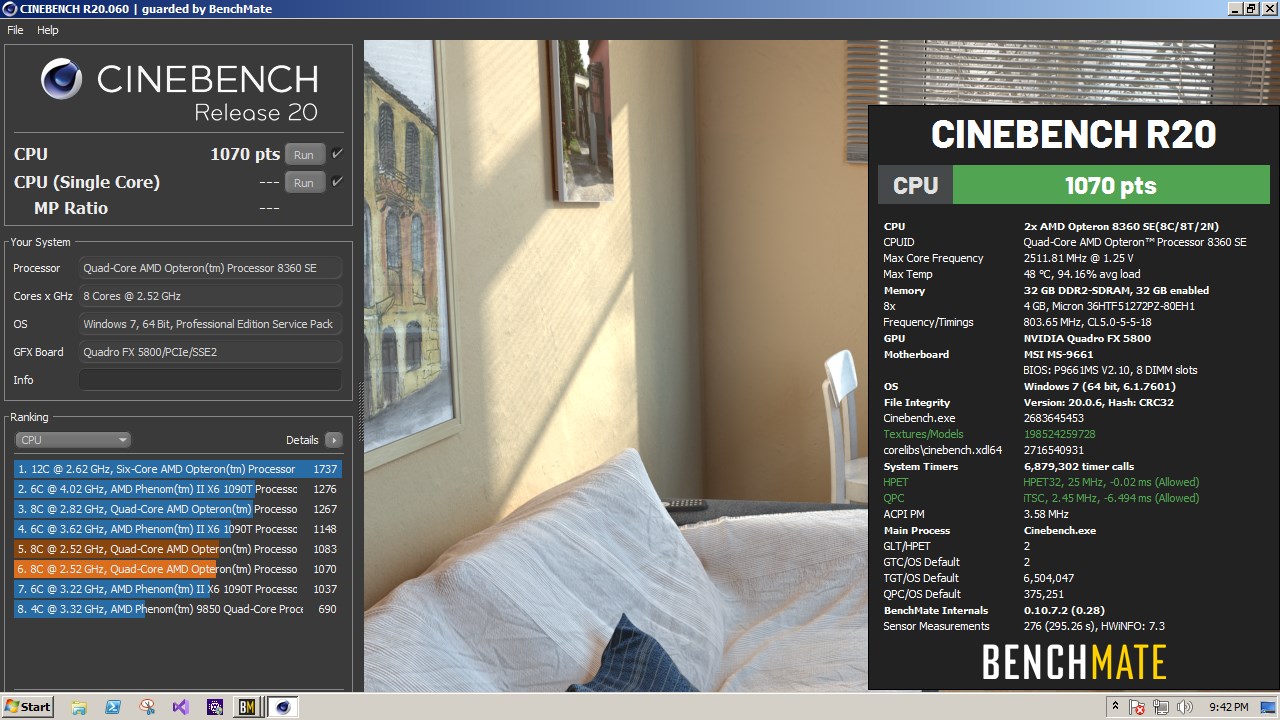Screen dimensions: 1280x720
Task: Open the File menu
Action: [x=15, y=30]
